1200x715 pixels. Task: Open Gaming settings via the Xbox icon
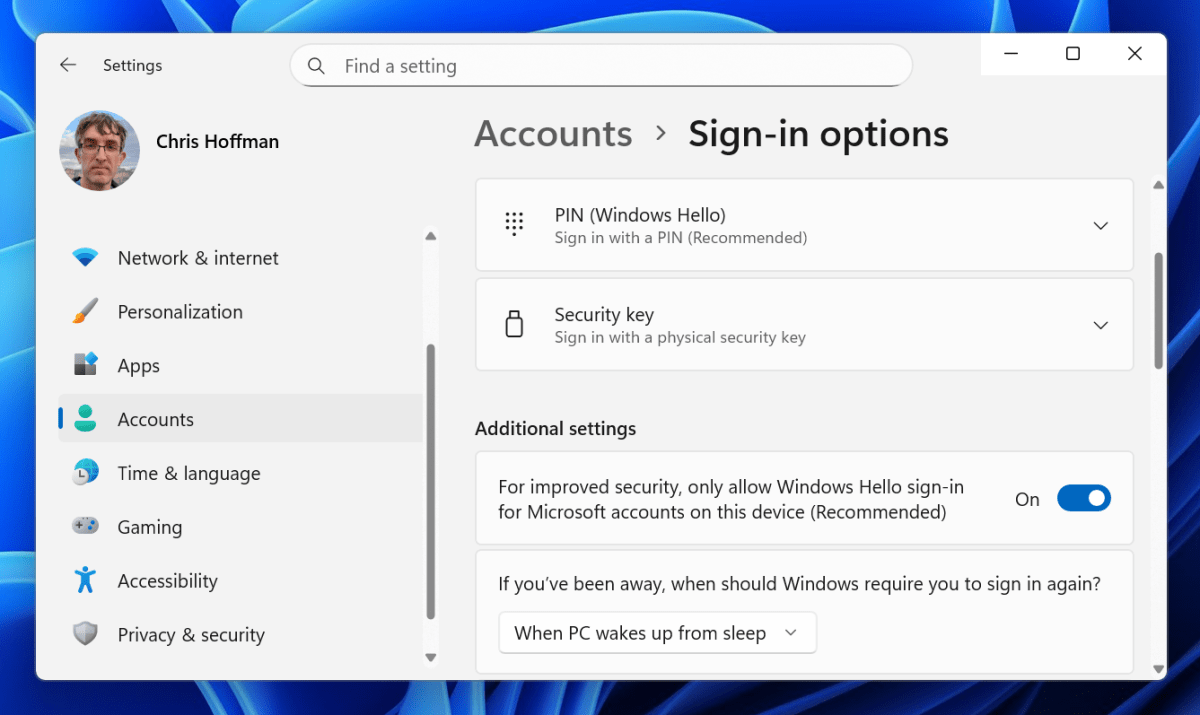[x=86, y=527]
